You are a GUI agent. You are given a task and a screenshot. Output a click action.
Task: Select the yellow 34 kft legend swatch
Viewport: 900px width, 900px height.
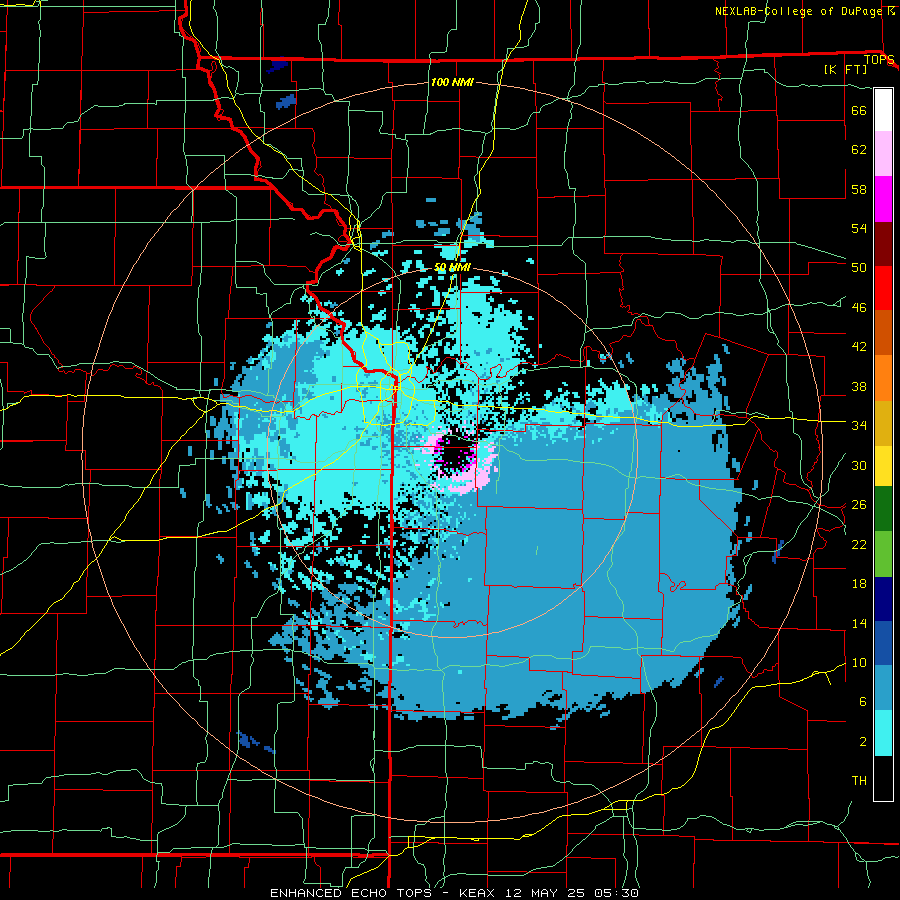pyautogui.click(x=883, y=465)
